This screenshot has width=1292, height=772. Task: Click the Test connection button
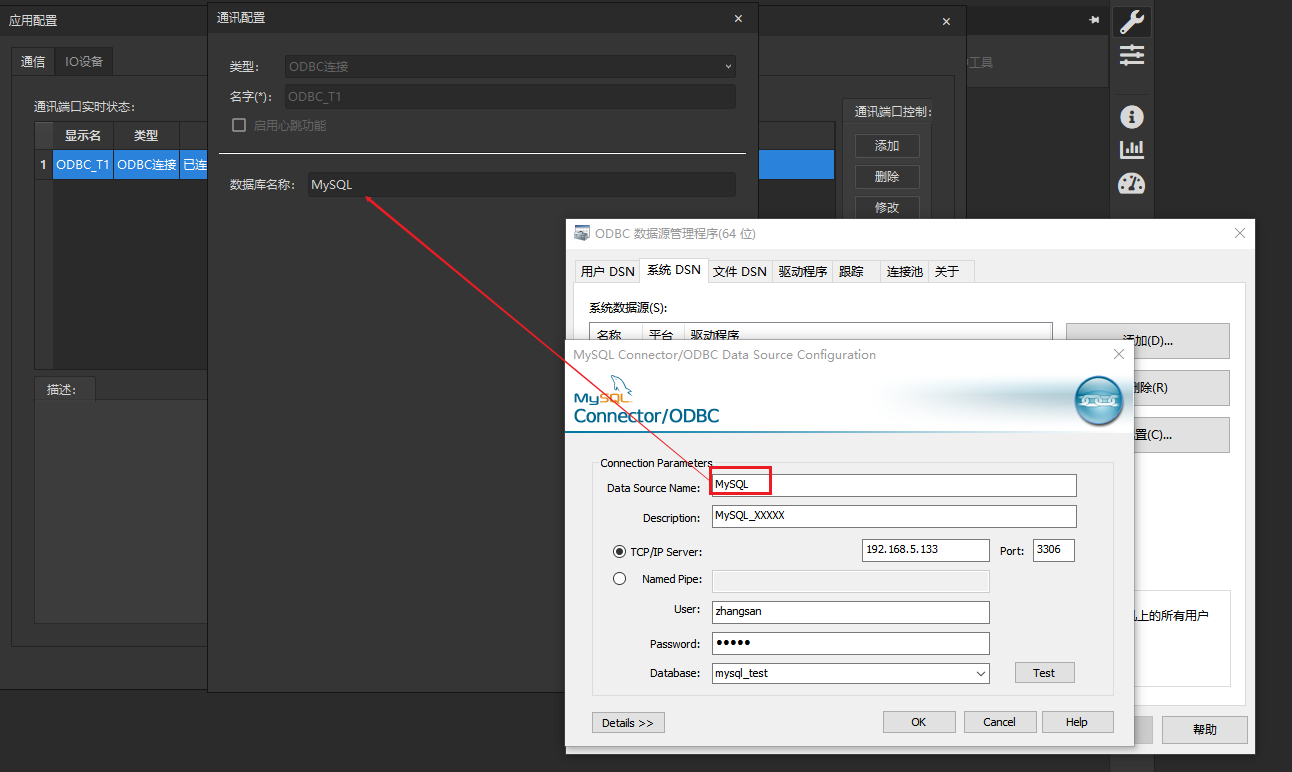pyautogui.click(x=1044, y=673)
